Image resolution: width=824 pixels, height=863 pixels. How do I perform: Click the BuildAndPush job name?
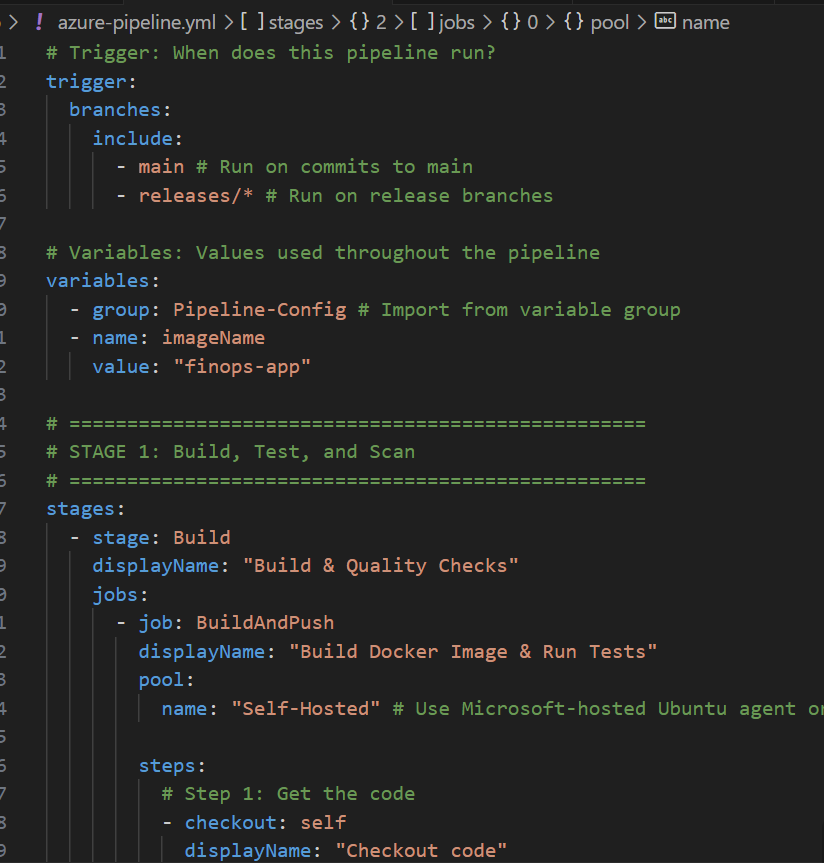coord(265,622)
